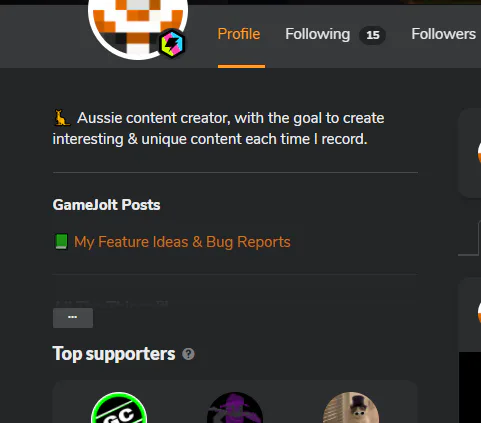Click the Top supporters help question mark
The height and width of the screenshot is (423, 481).
pyautogui.click(x=188, y=354)
